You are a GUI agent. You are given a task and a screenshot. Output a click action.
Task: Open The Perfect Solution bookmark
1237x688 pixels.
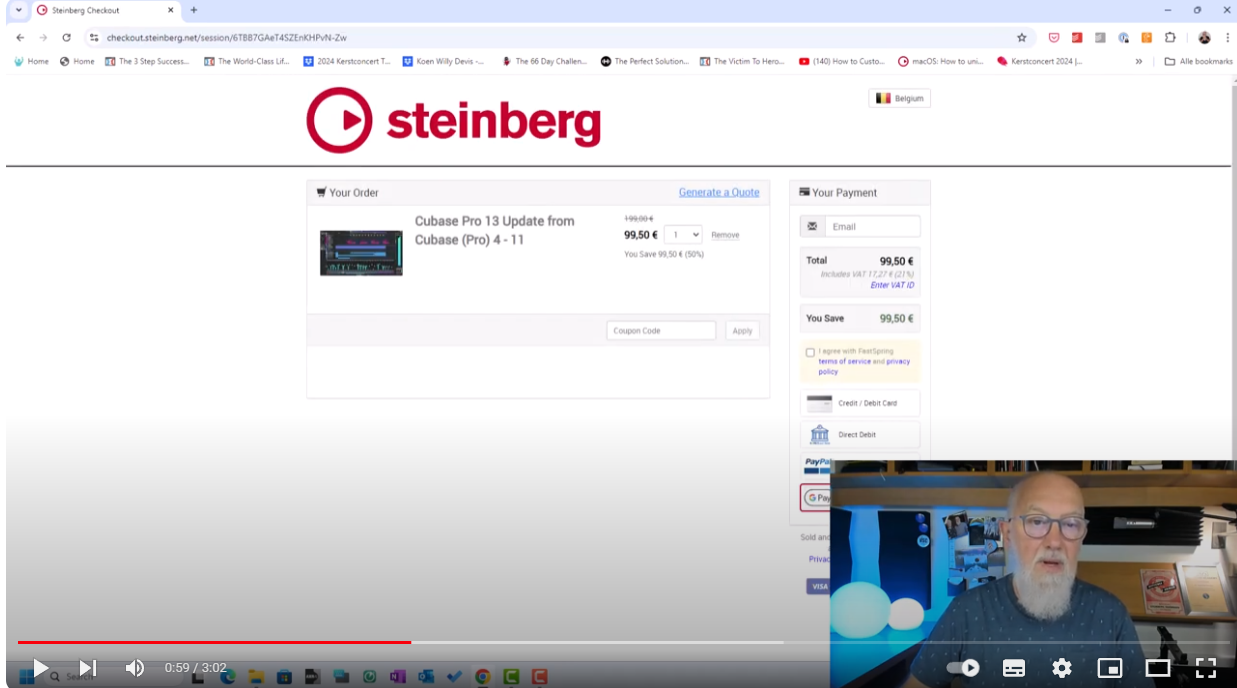coord(645,61)
